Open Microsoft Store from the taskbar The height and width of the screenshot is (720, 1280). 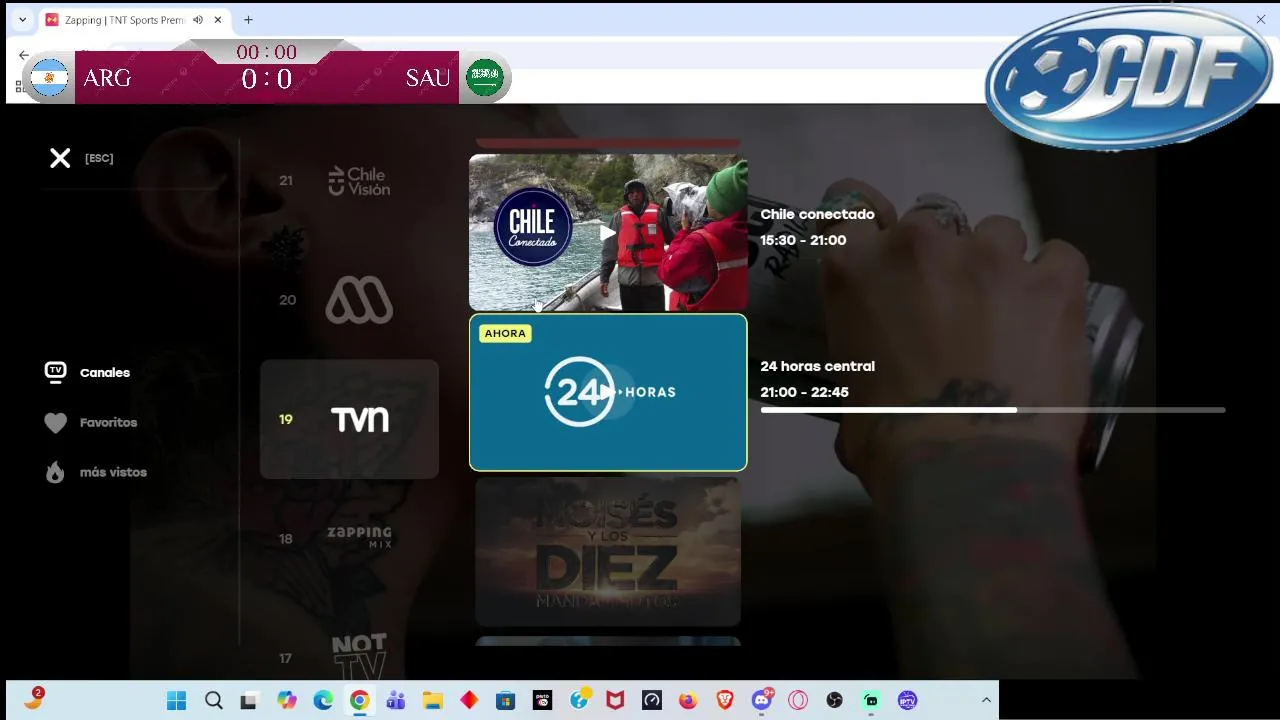coord(505,700)
